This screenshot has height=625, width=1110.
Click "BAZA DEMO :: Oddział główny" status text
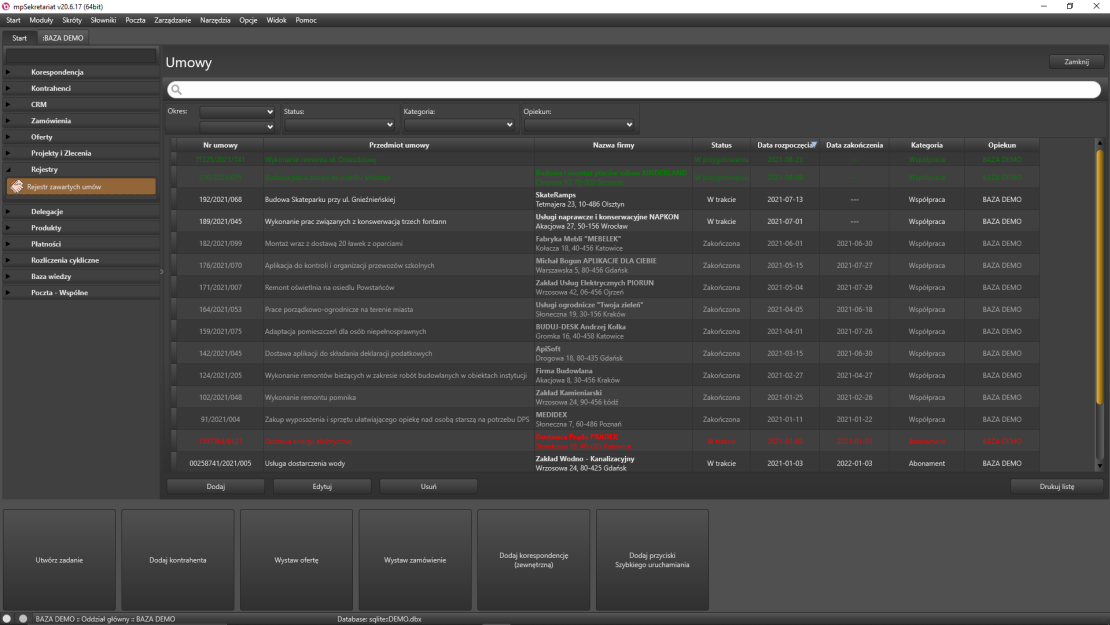tap(83, 619)
